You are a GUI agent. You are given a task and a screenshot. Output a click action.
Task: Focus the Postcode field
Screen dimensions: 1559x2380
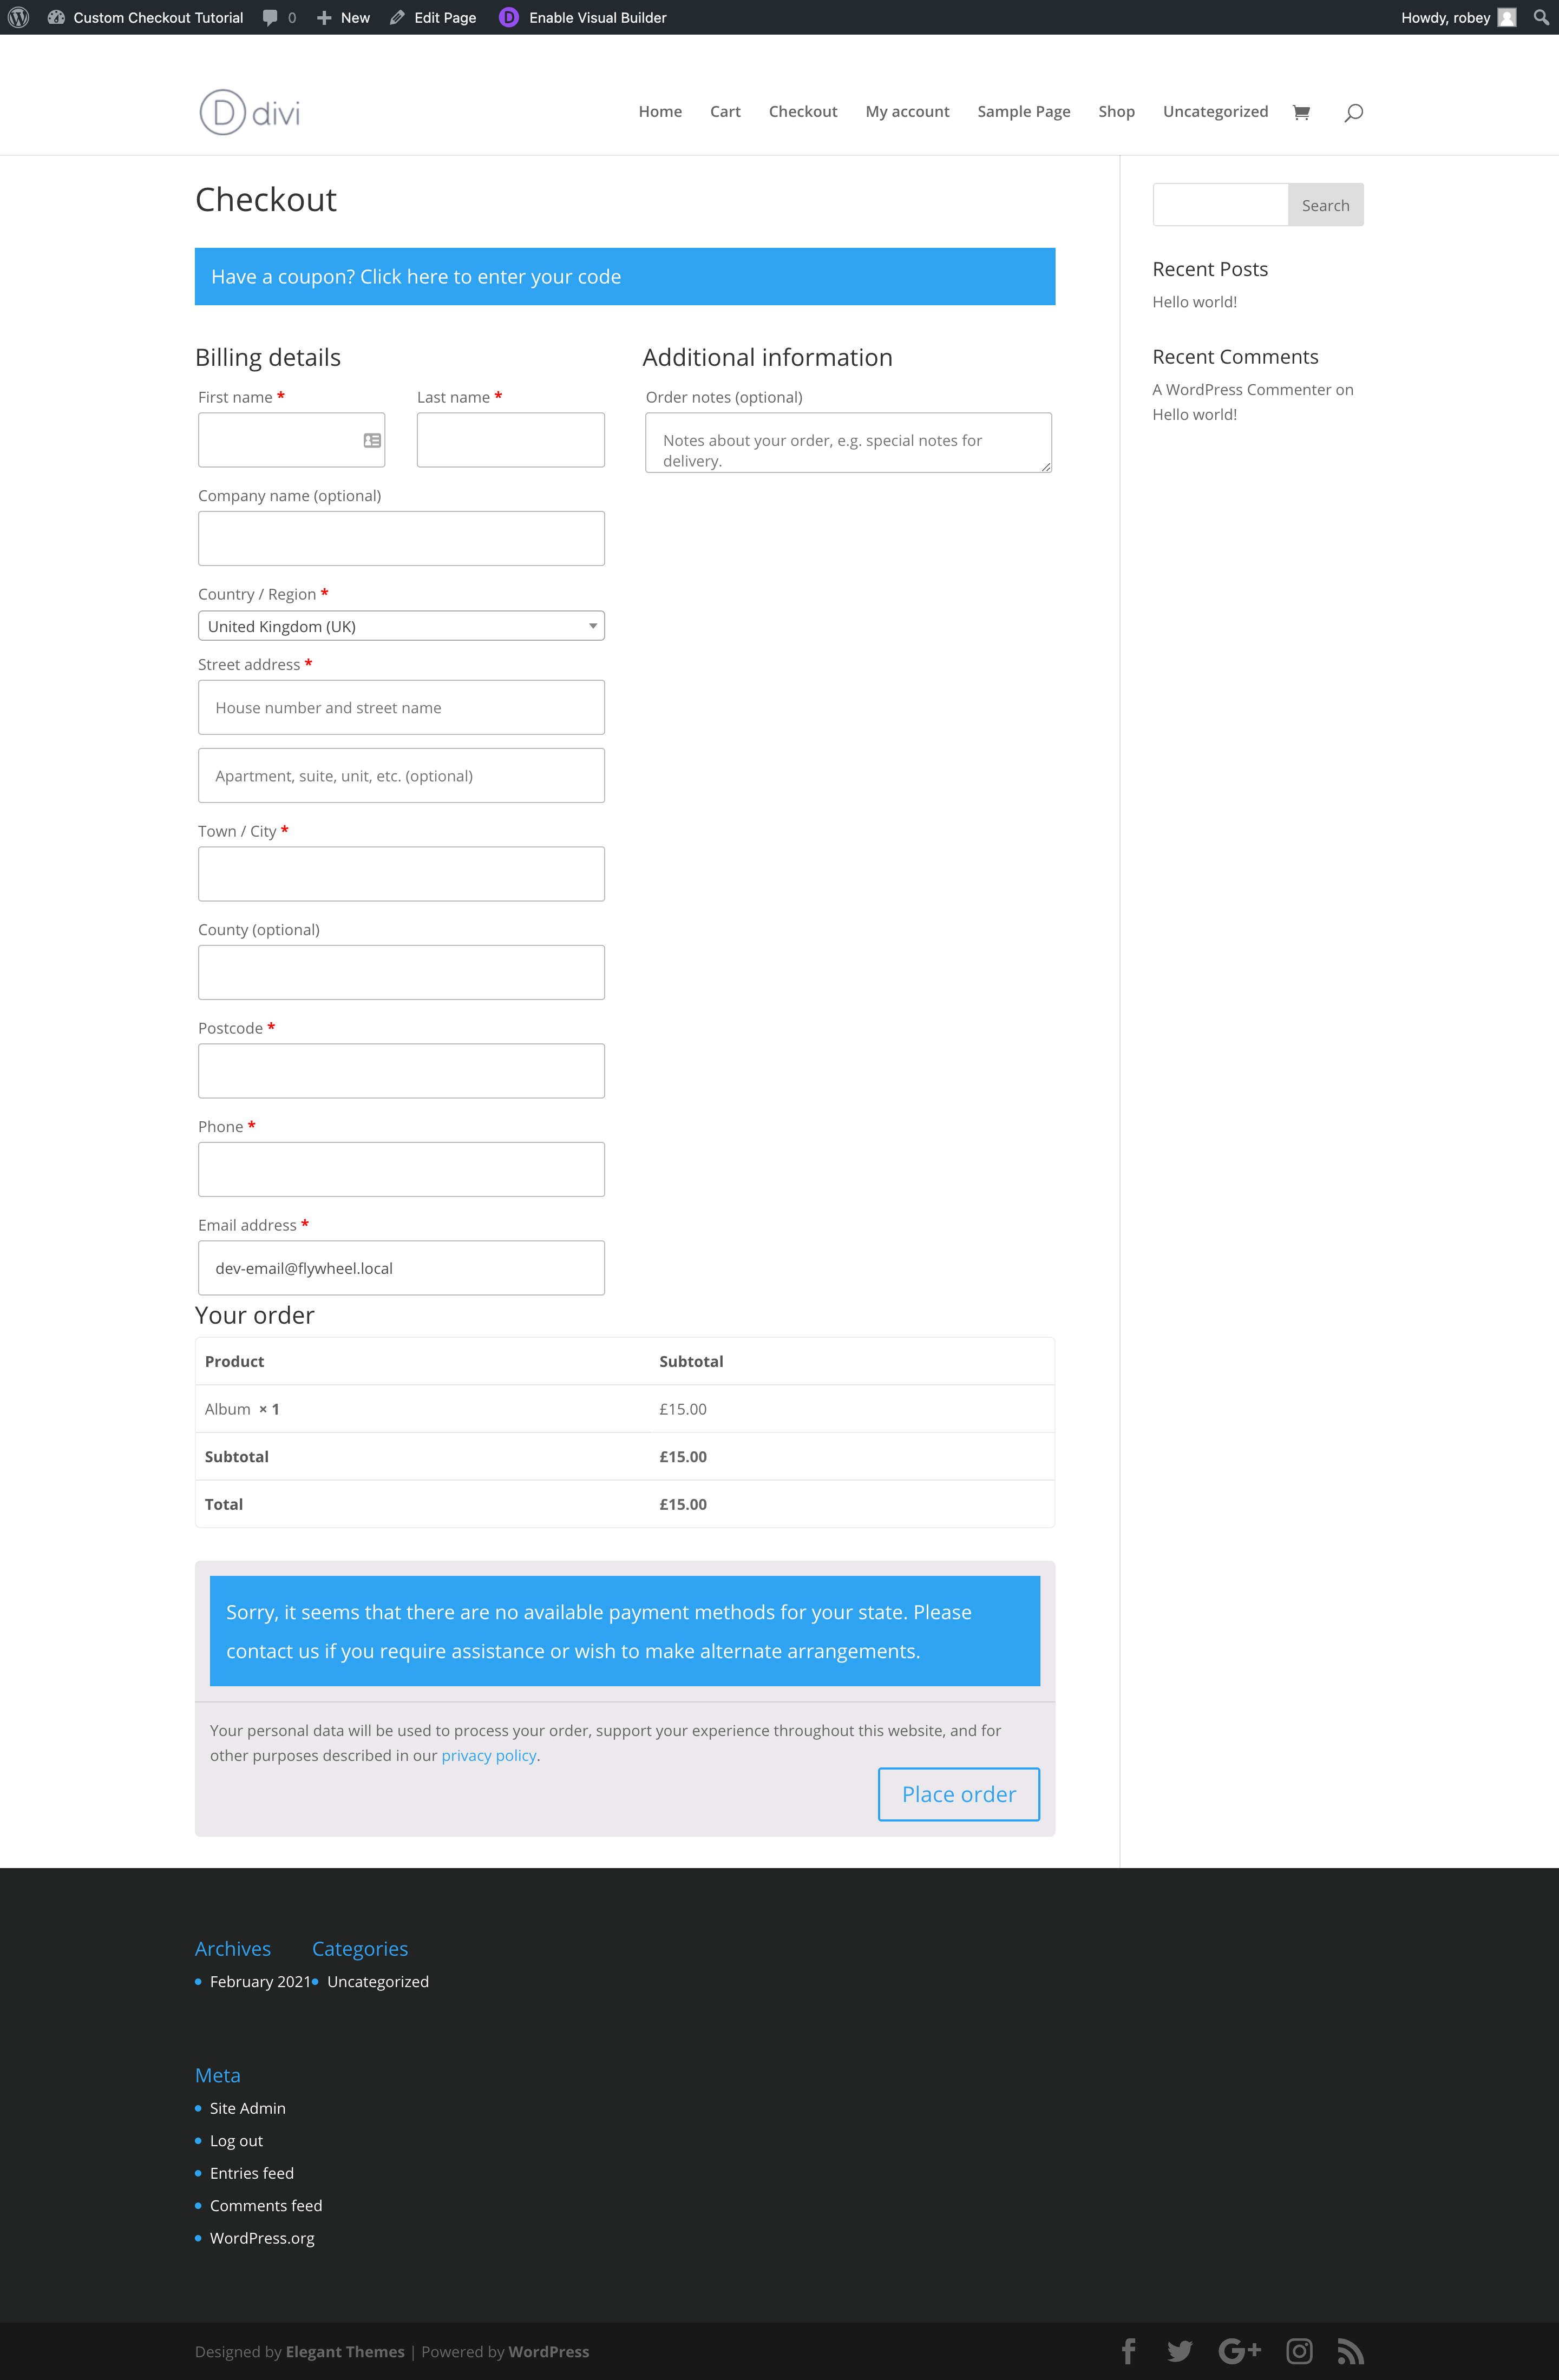click(401, 1071)
